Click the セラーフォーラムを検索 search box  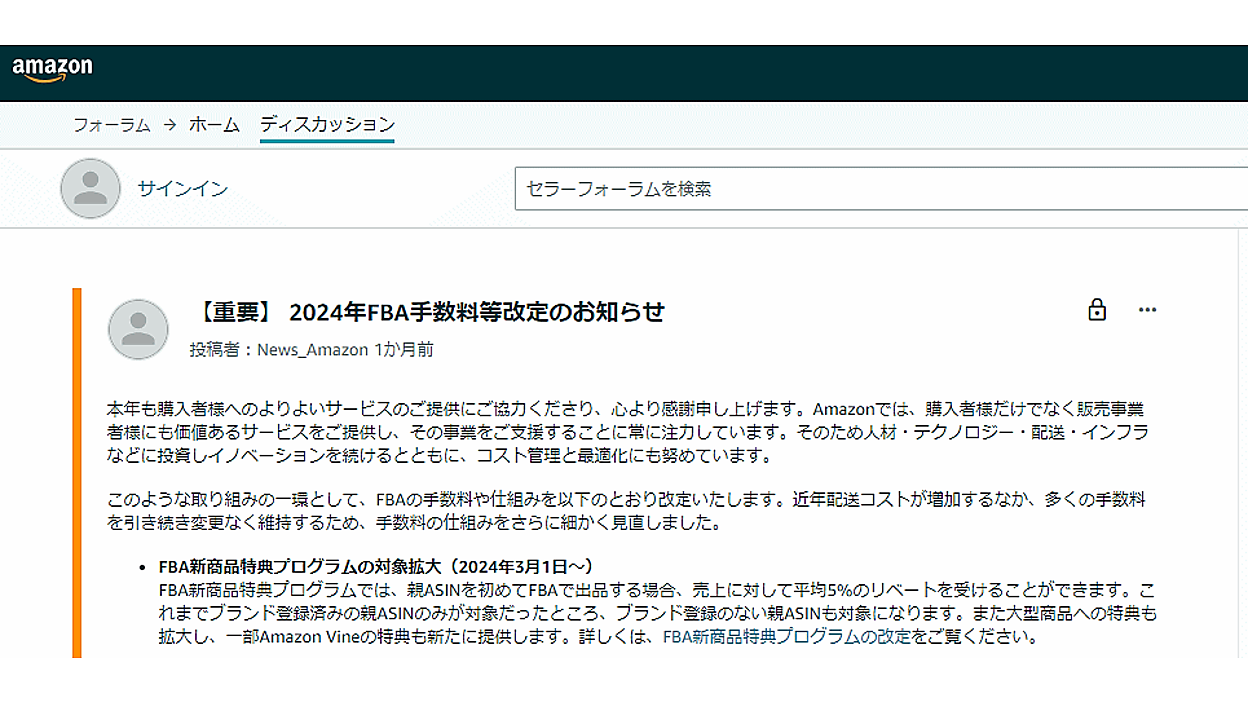point(800,189)
